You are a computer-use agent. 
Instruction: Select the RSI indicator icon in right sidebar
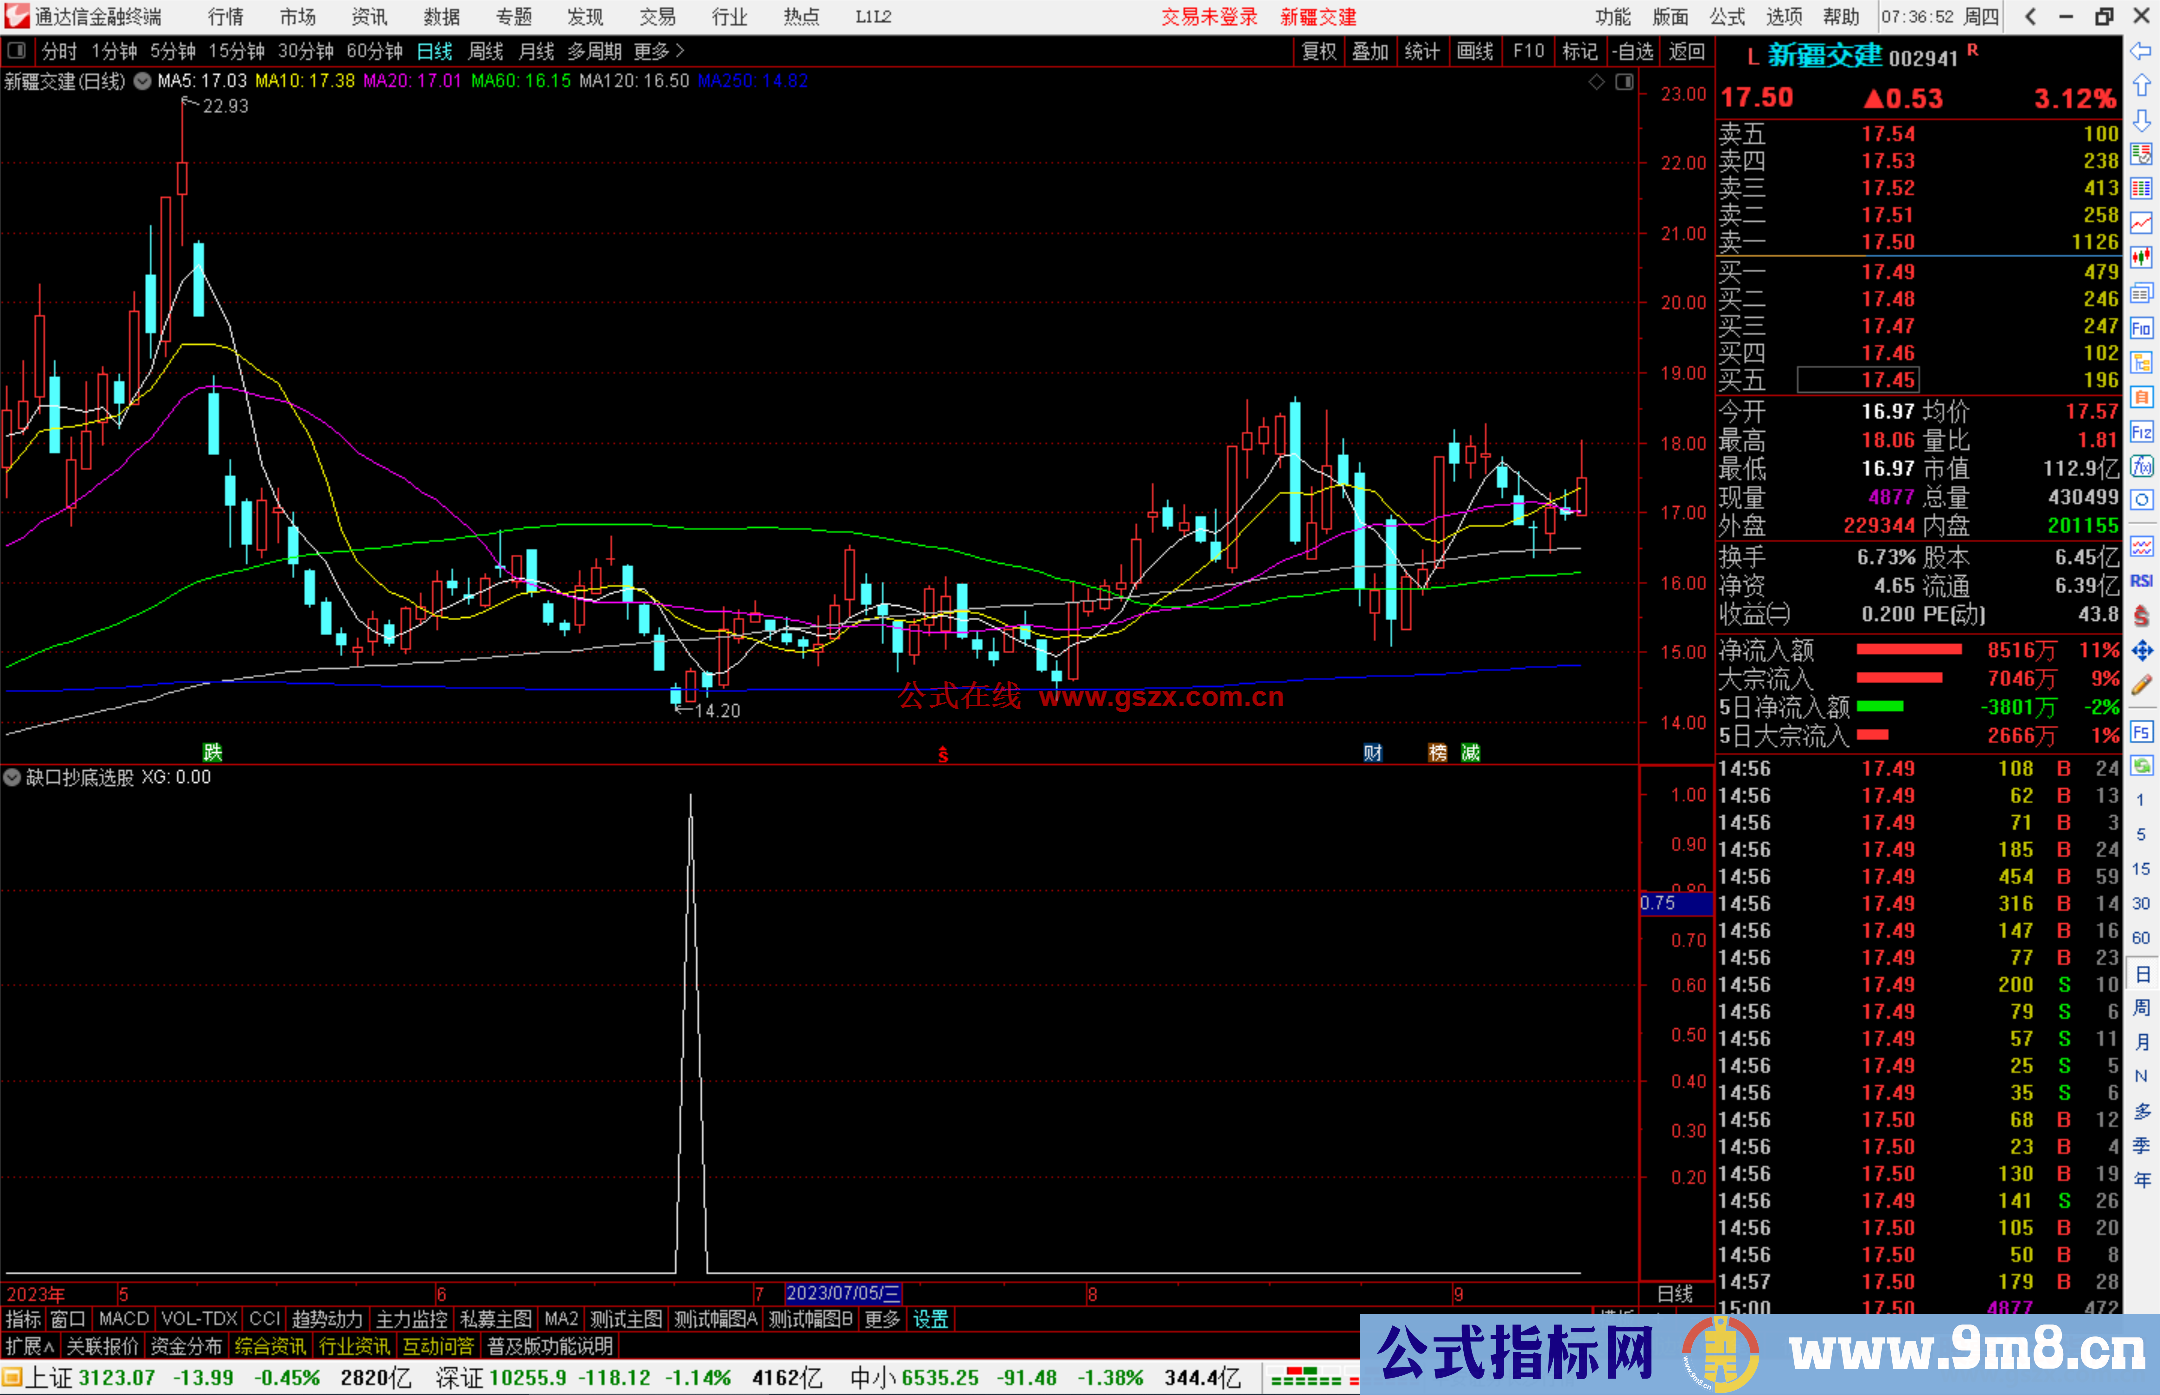[2142, 580]
